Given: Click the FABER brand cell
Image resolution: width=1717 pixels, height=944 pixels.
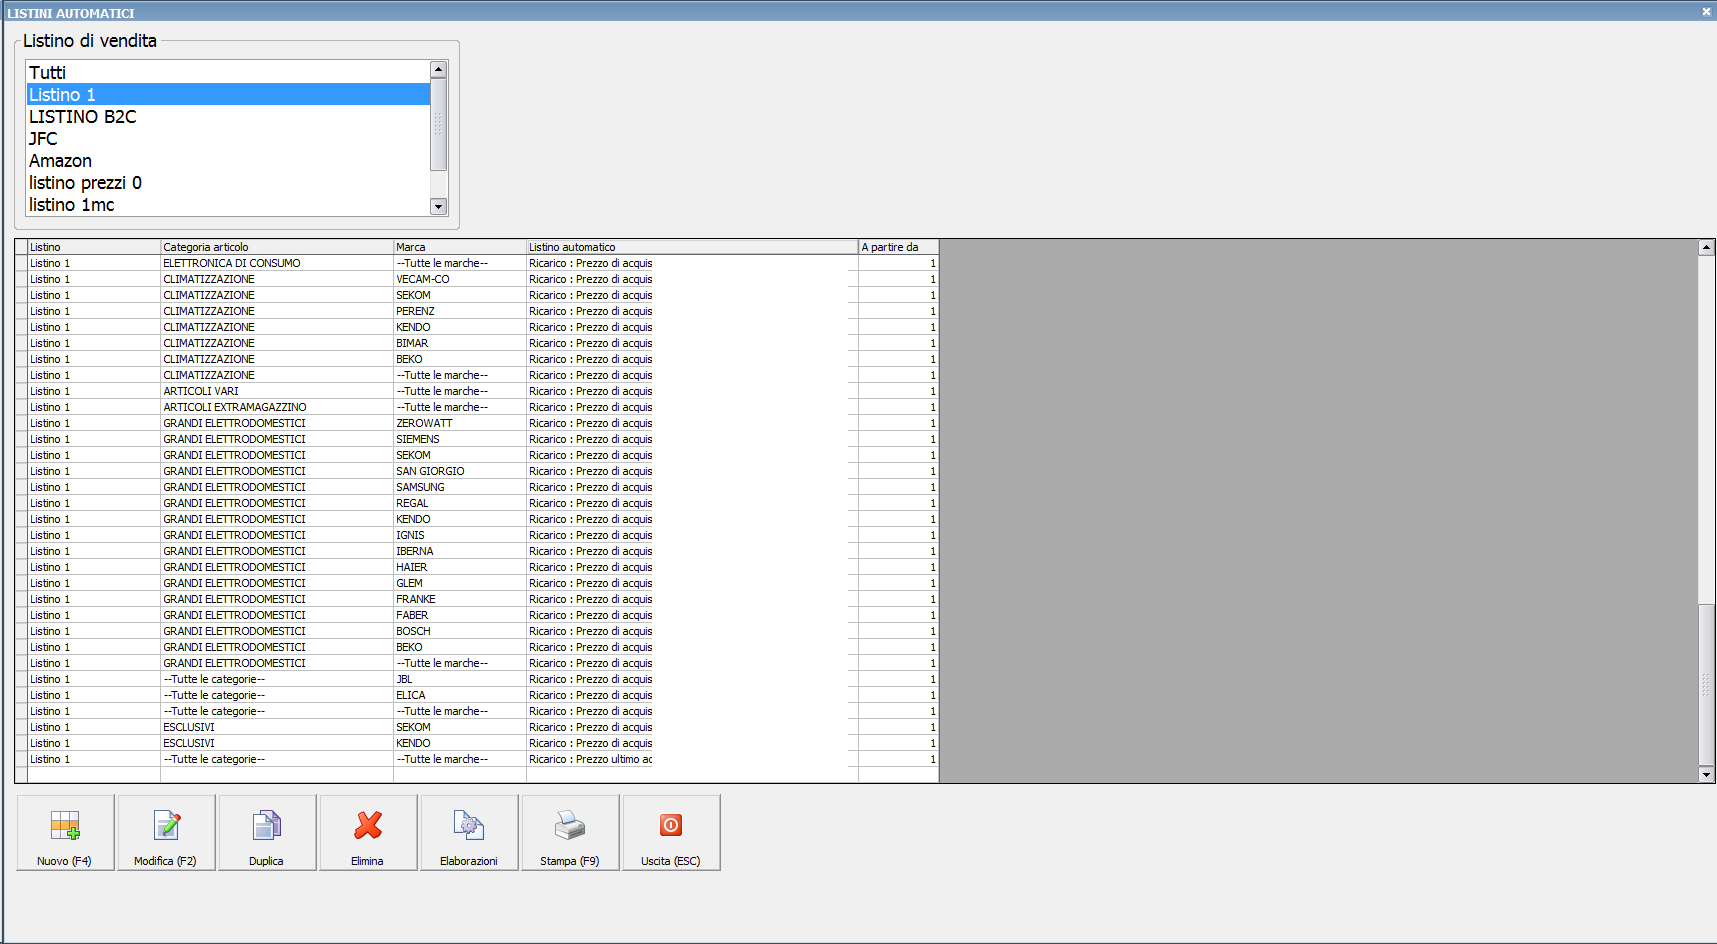Looking at the screenshot, I should point(460,615).
